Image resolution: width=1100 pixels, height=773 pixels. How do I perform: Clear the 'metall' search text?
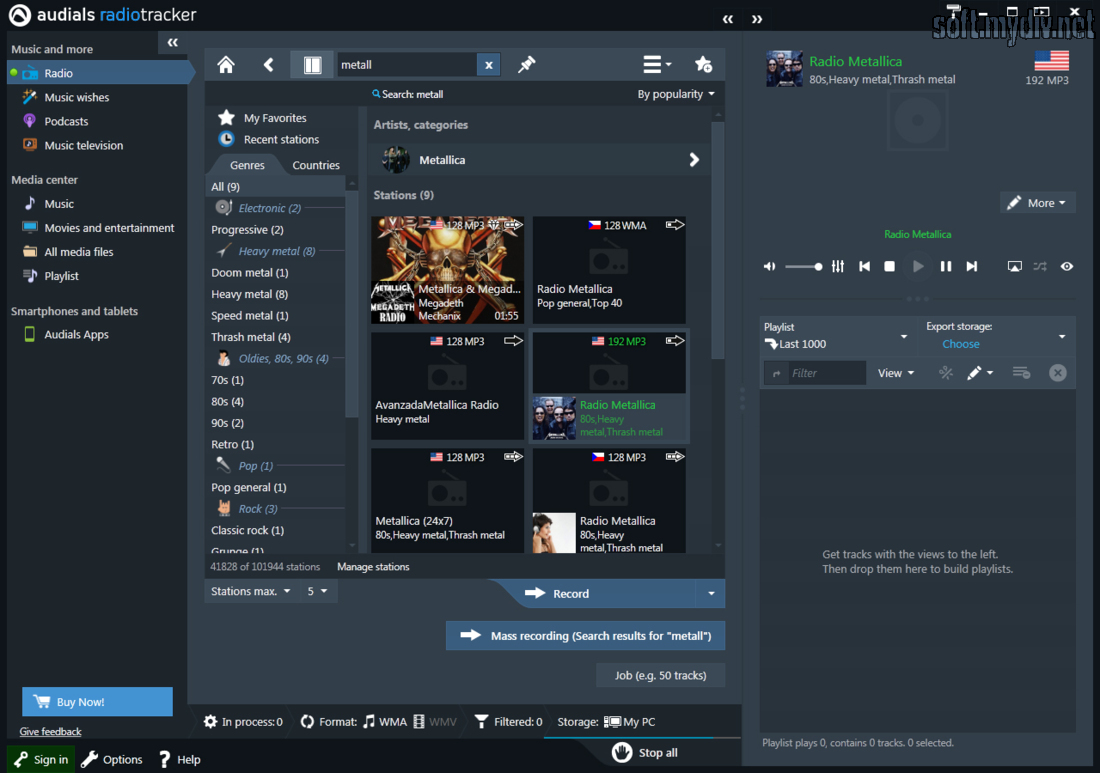488,65
